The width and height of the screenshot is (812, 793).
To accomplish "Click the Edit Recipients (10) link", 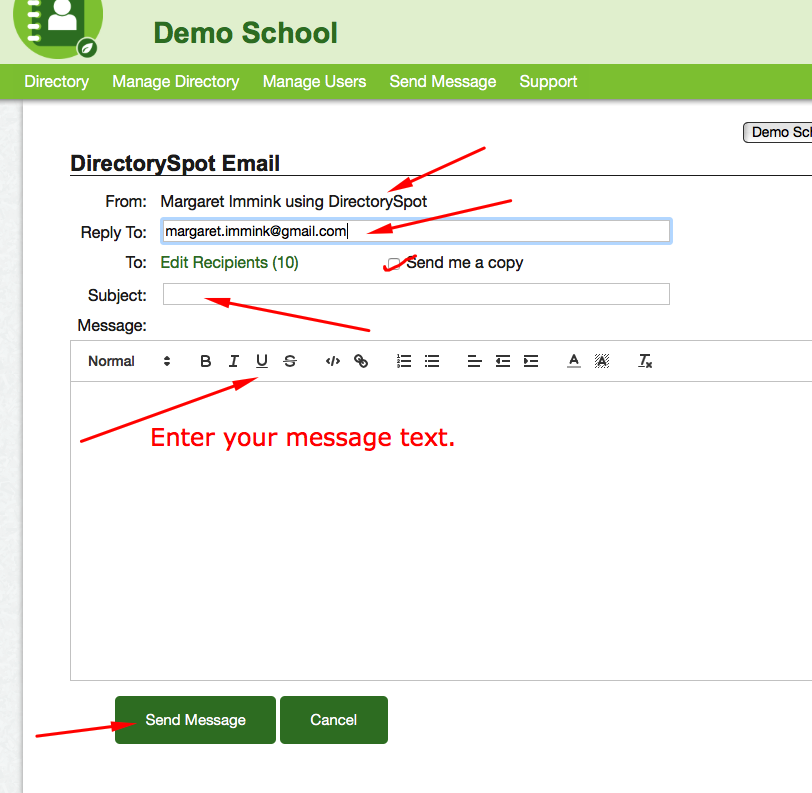I will [229, 263].
